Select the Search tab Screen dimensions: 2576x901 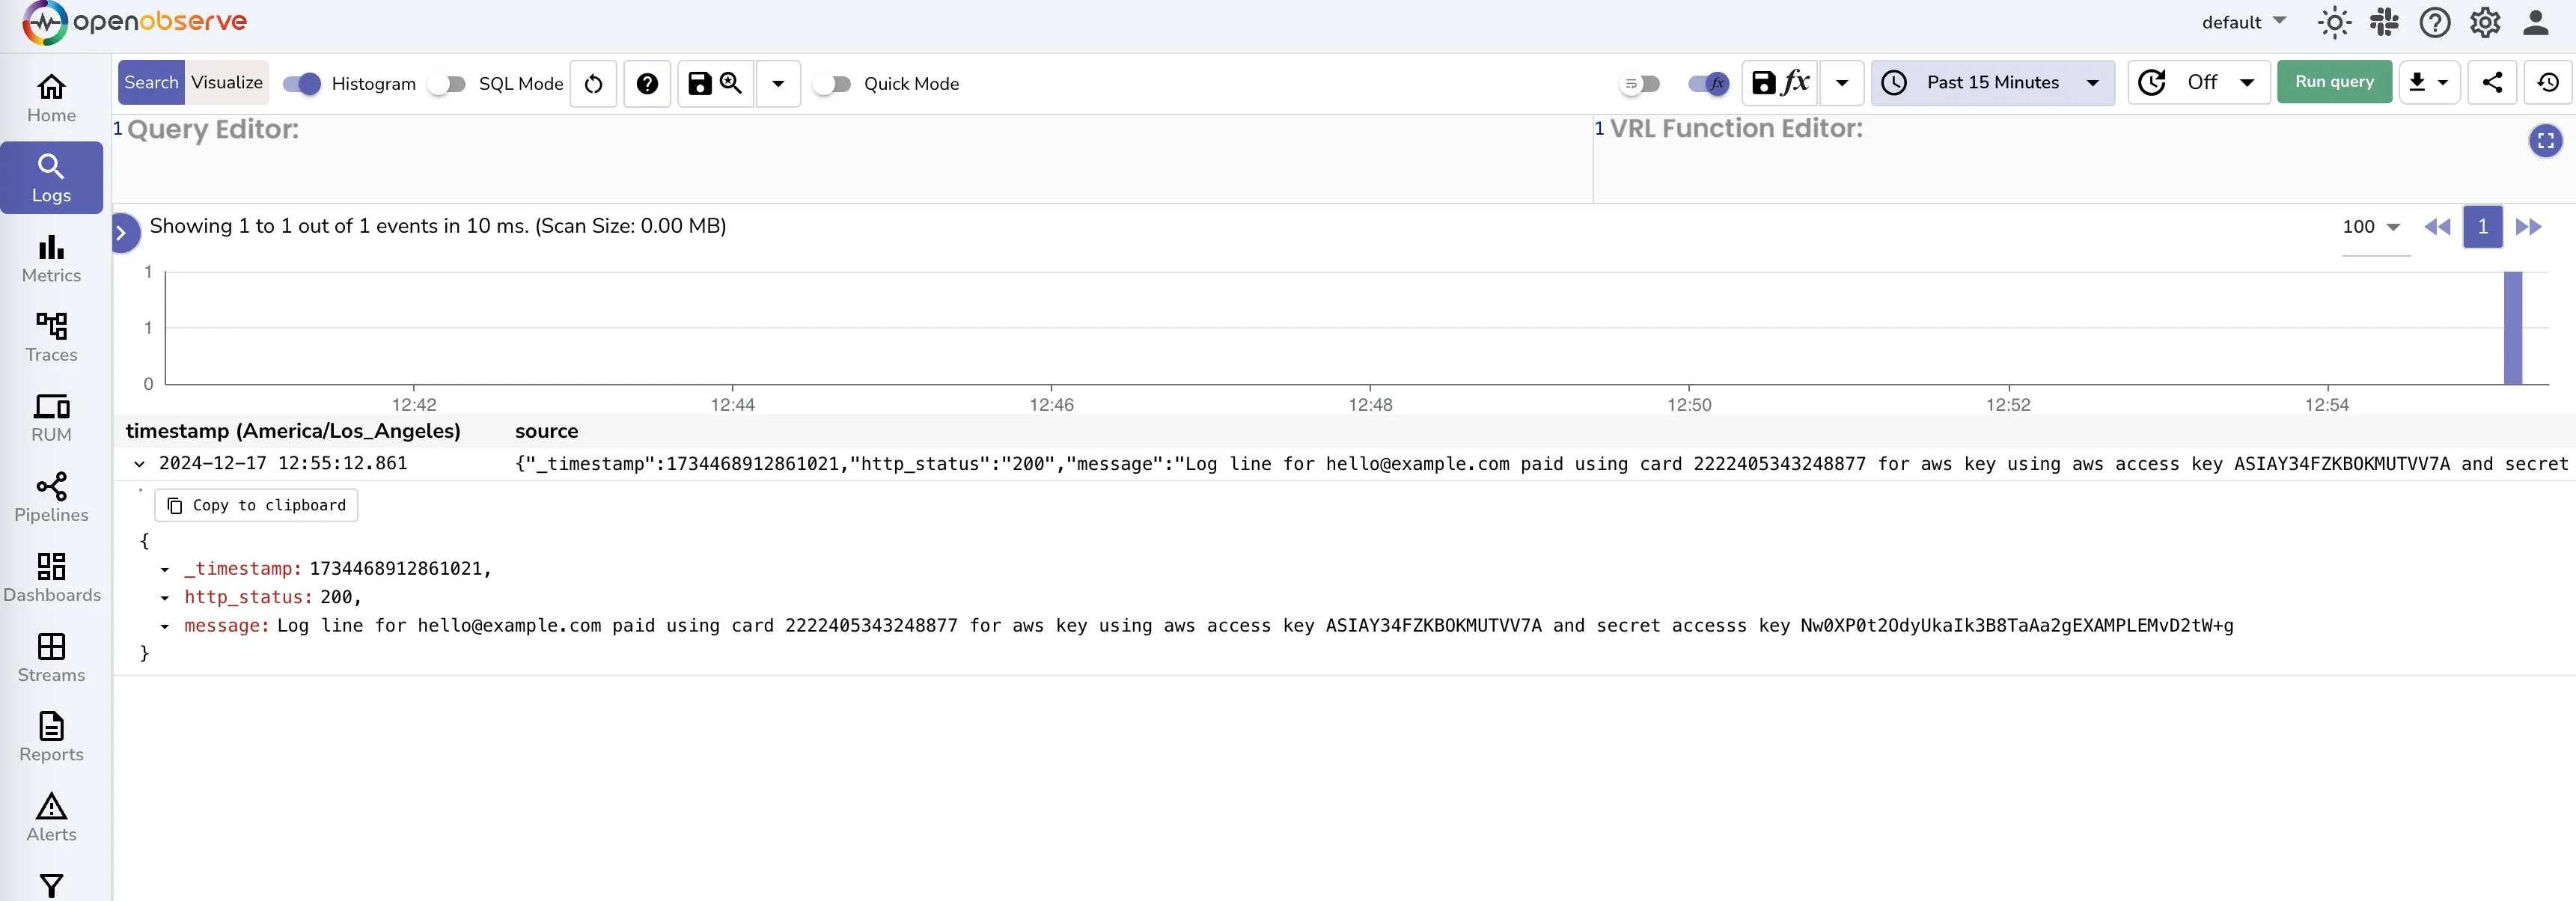point(151,82)
